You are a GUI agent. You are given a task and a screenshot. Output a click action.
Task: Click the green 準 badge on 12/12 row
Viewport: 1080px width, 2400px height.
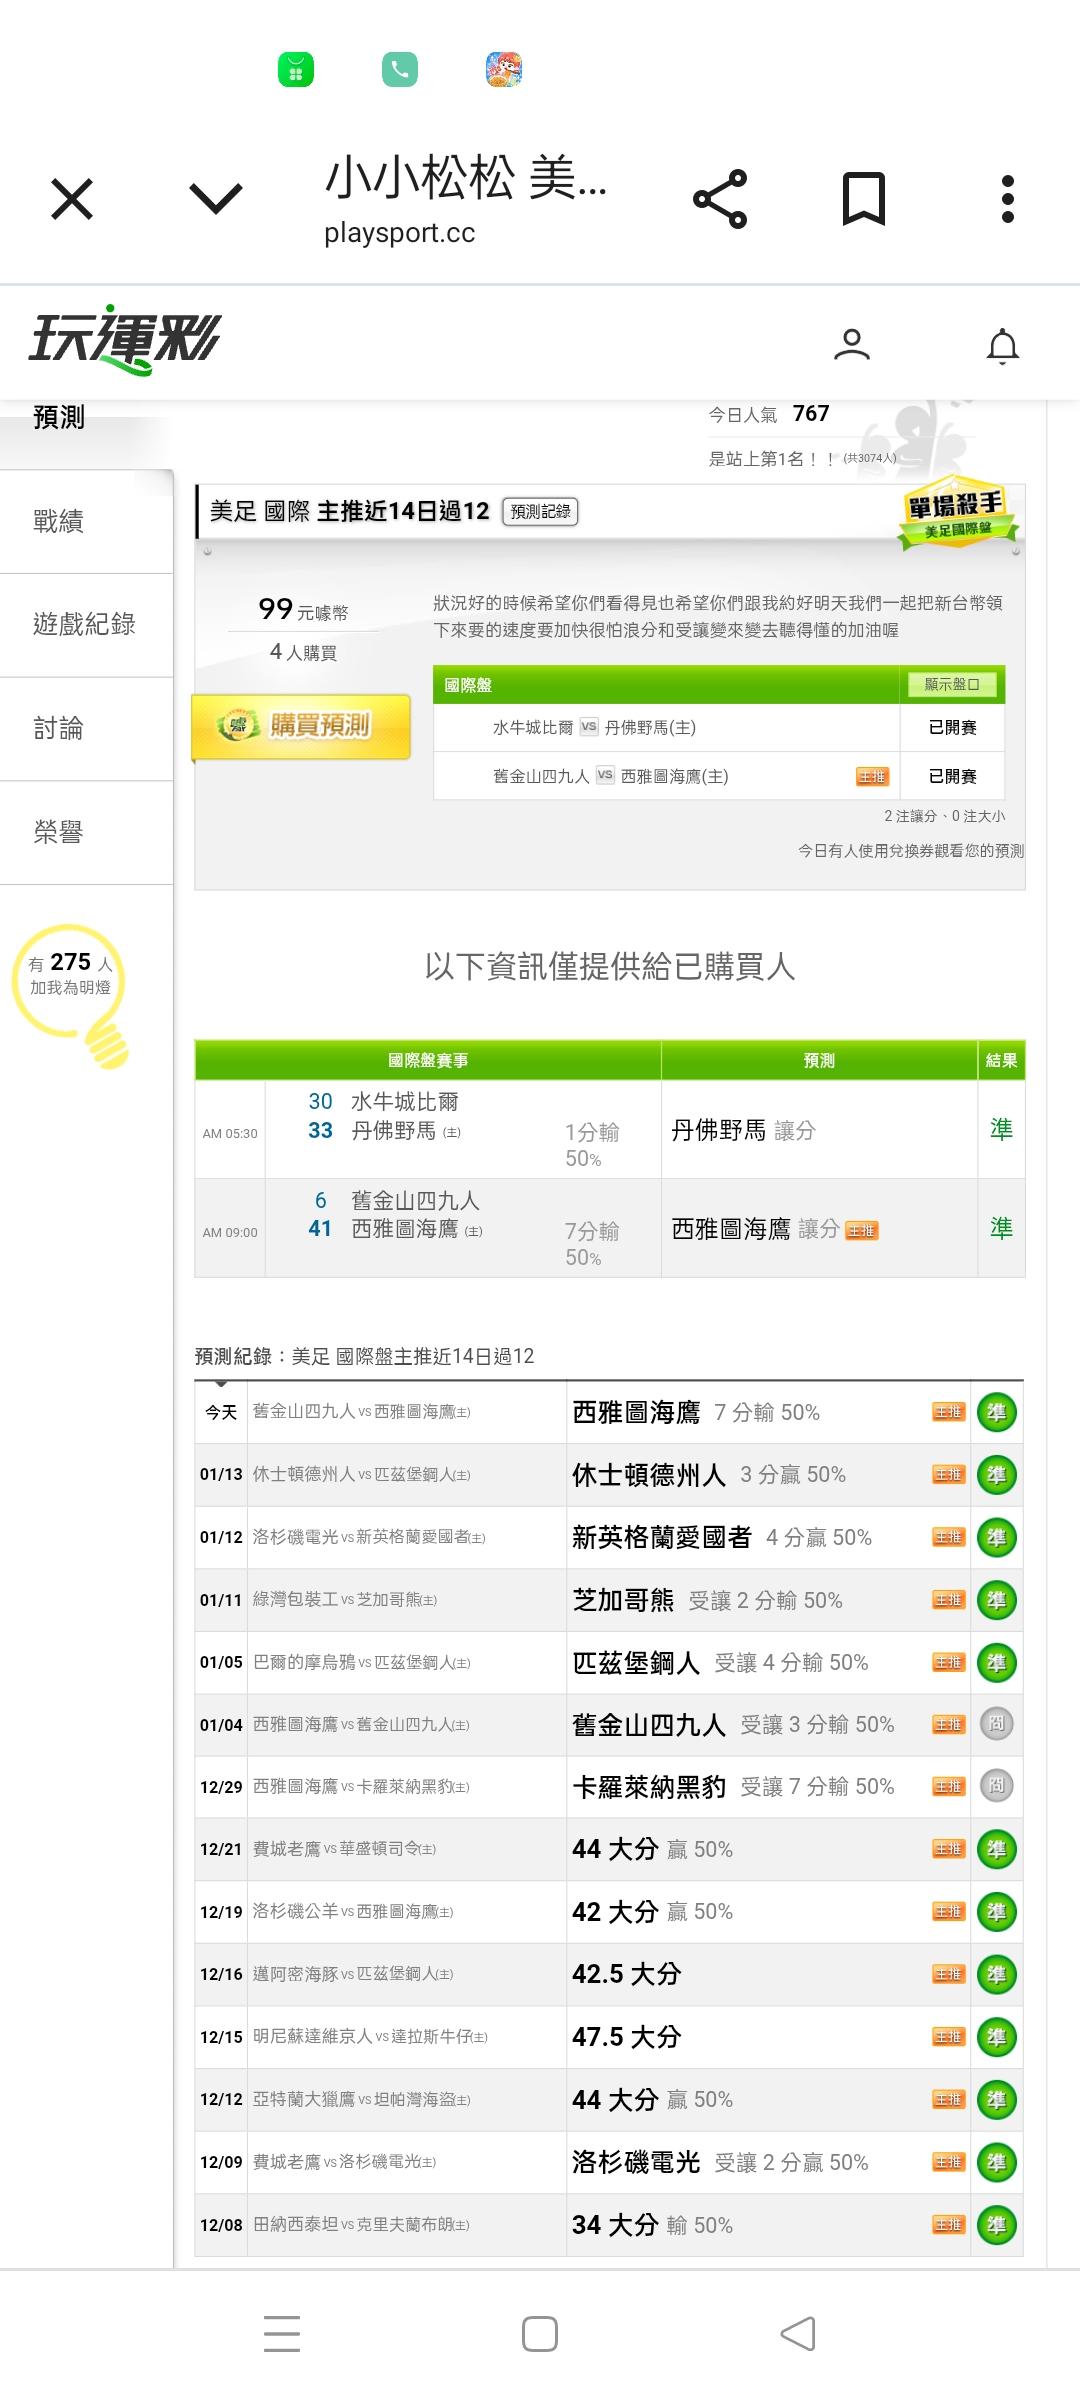click(997, 2100)
